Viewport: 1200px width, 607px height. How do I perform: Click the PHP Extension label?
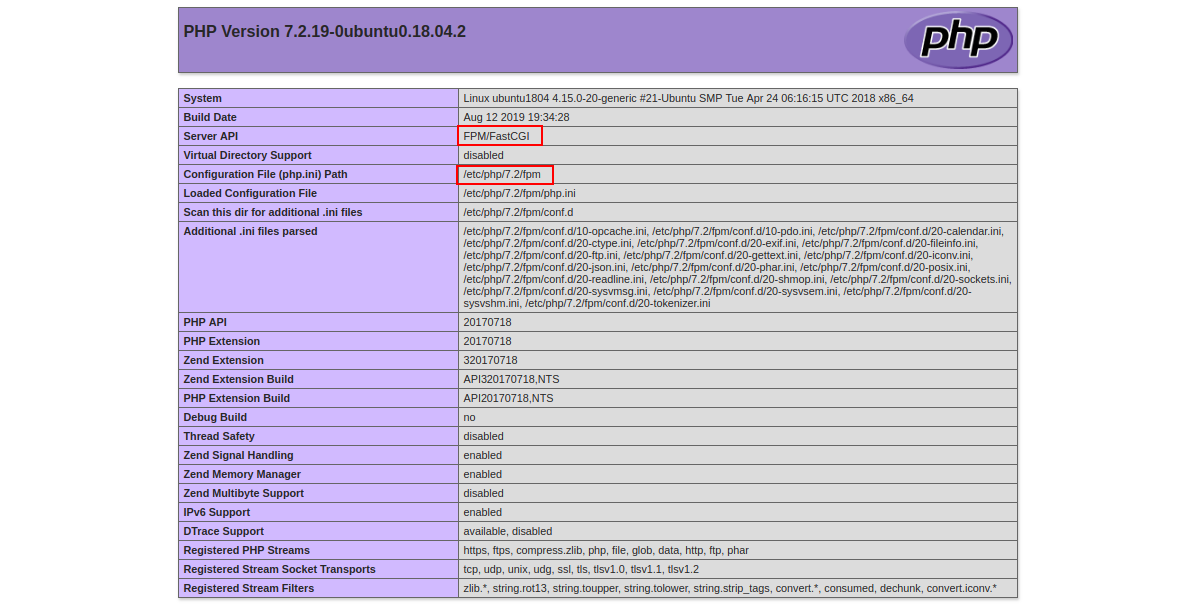tap(221, 341)
